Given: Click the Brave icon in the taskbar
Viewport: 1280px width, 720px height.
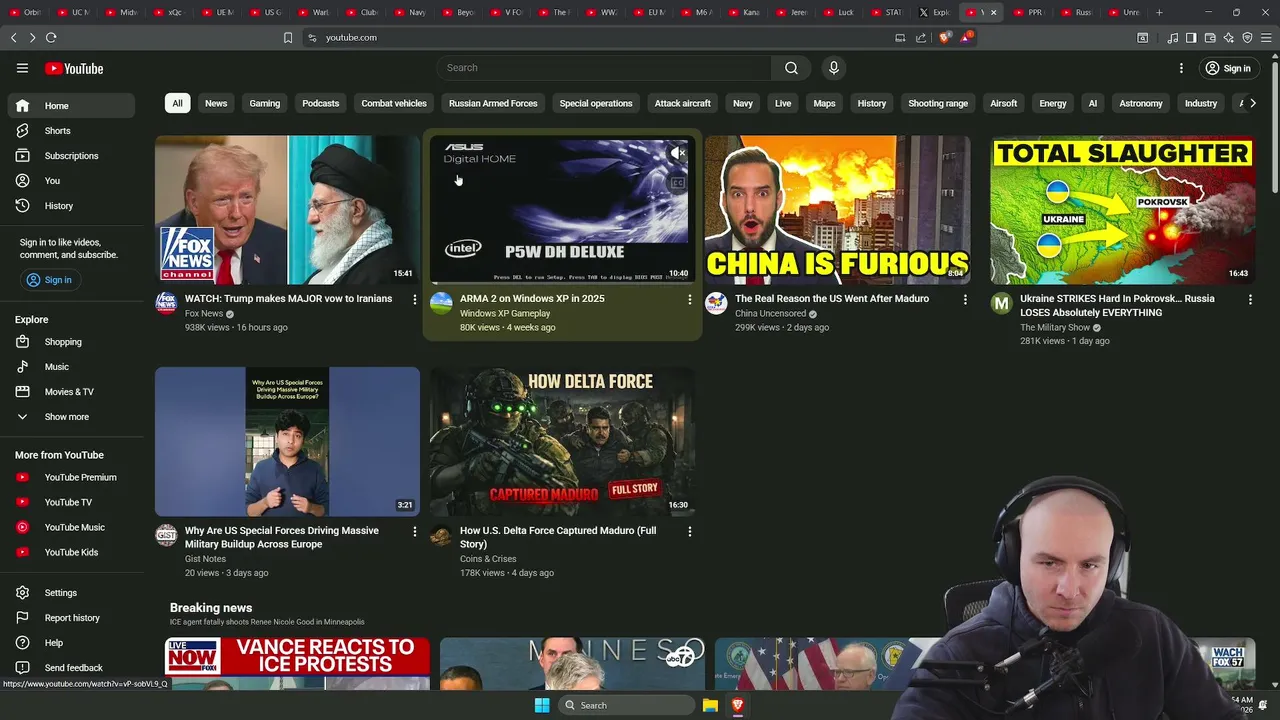Looking at the screenshot, I should (x=738, y=705).
